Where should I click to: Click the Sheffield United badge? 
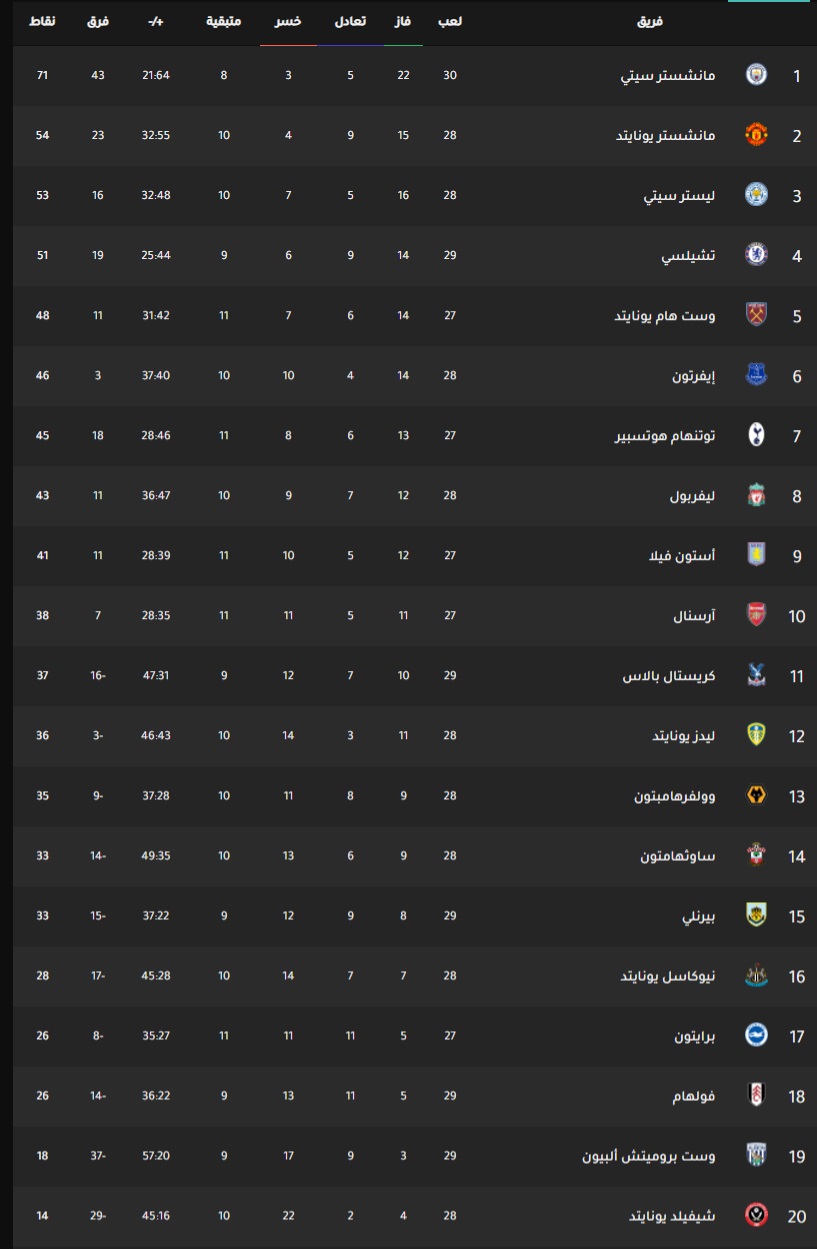point(757,1215)
